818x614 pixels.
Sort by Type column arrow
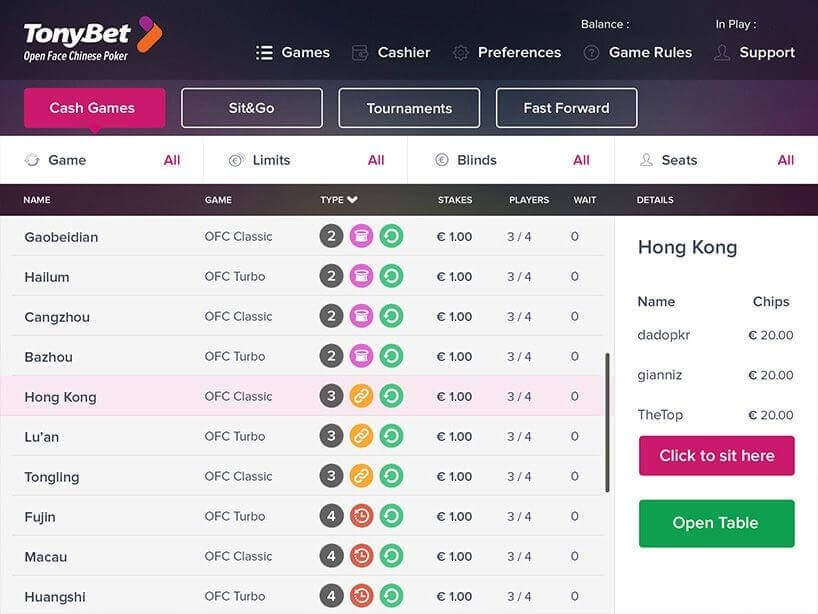352,200
